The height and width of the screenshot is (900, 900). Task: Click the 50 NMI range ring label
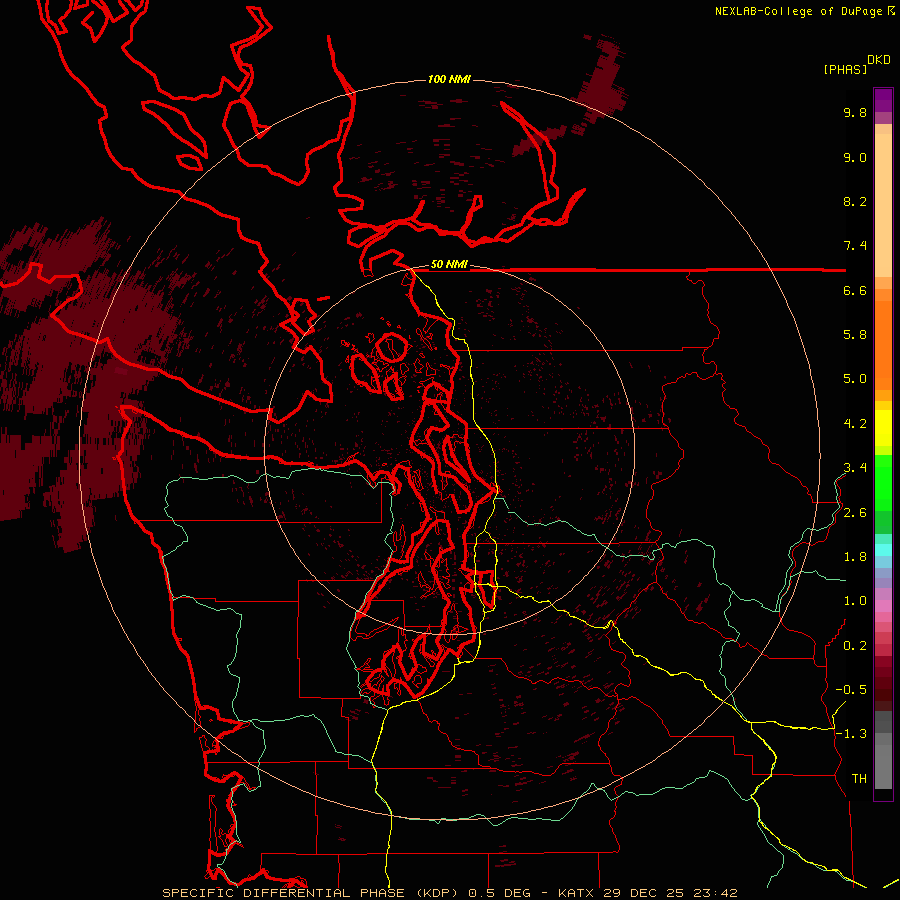(x=449, y=265)
